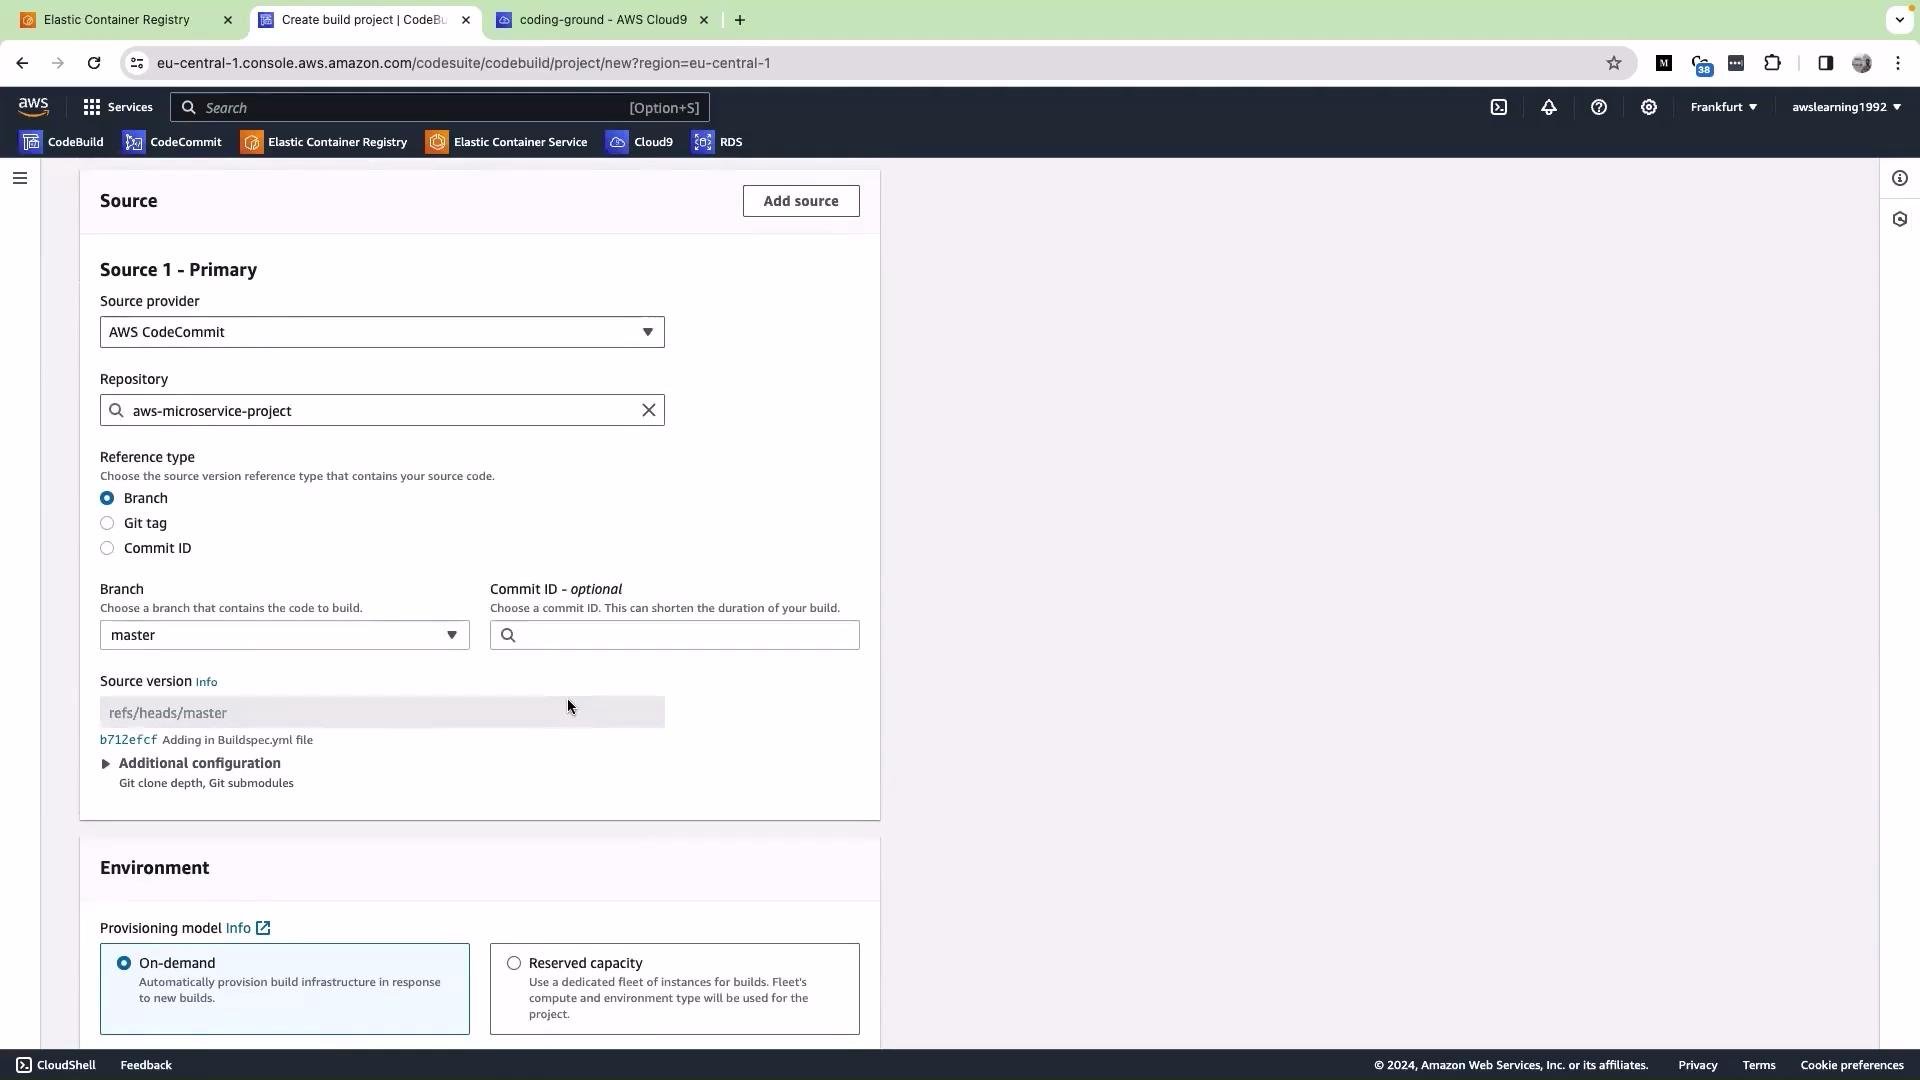Open CodeBuild favorite shortcut

[62, 142]
